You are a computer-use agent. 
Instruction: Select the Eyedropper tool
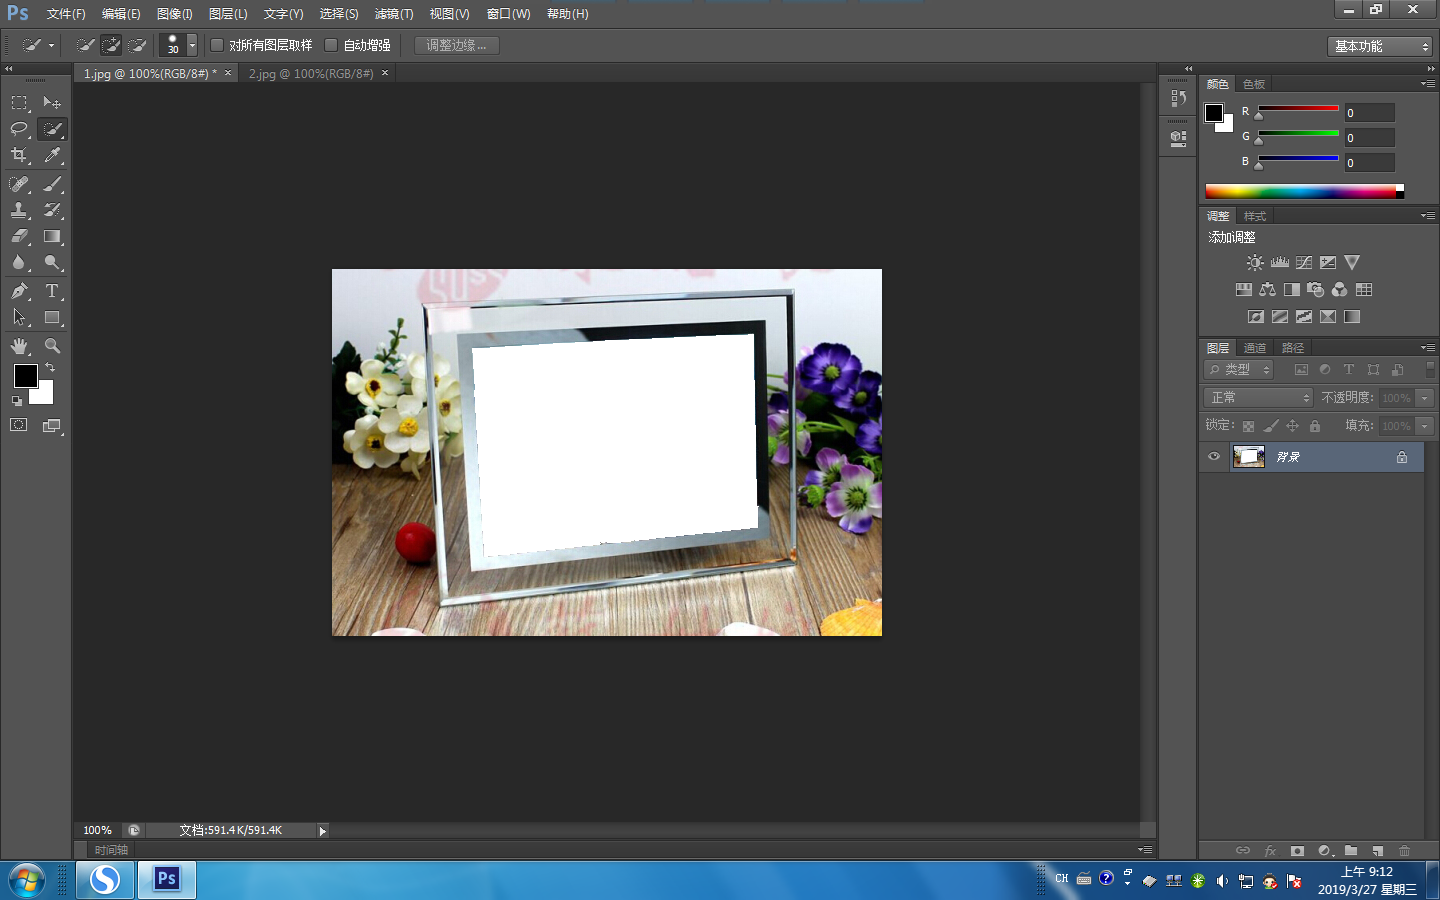click(52, 155)
